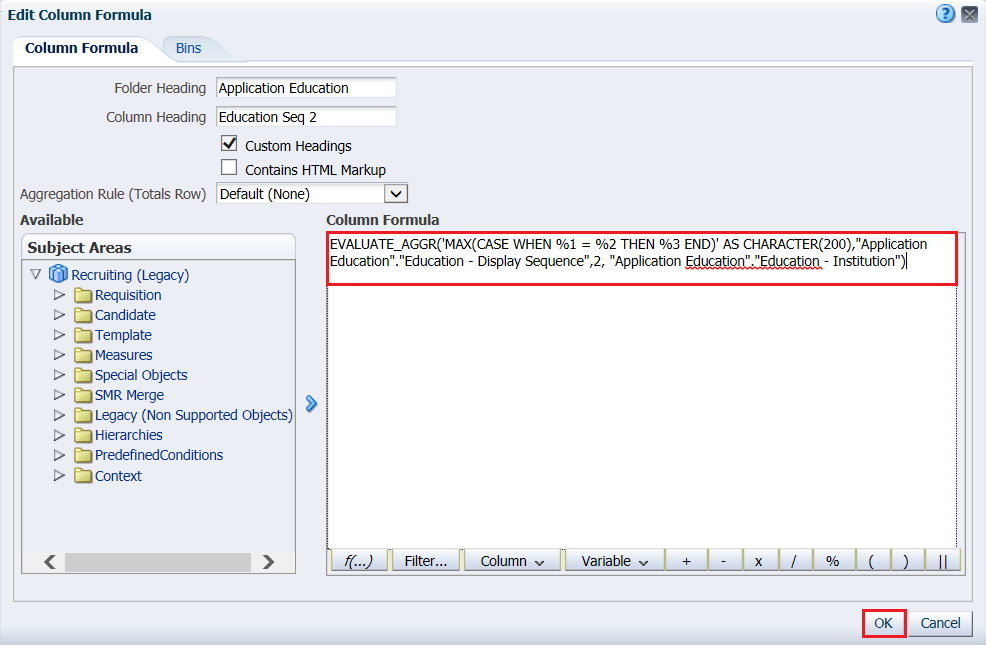Insert the percent symbol into the formula
Image resolution: width=986 pixels, height=645 pixels.
pos(832,561)
